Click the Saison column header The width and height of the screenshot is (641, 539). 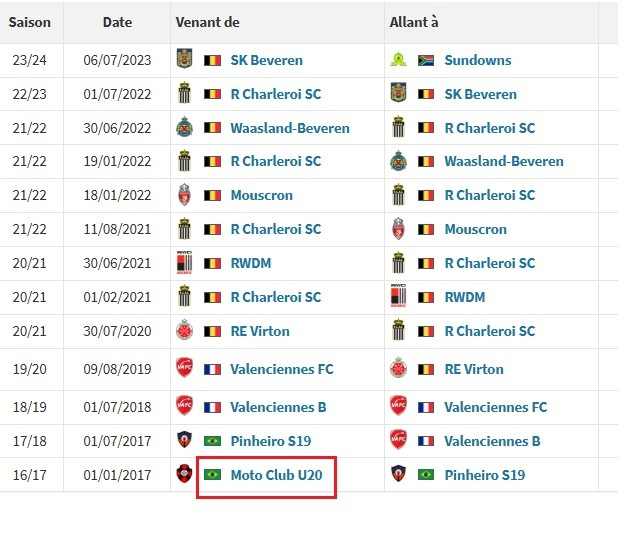(29, 22)
